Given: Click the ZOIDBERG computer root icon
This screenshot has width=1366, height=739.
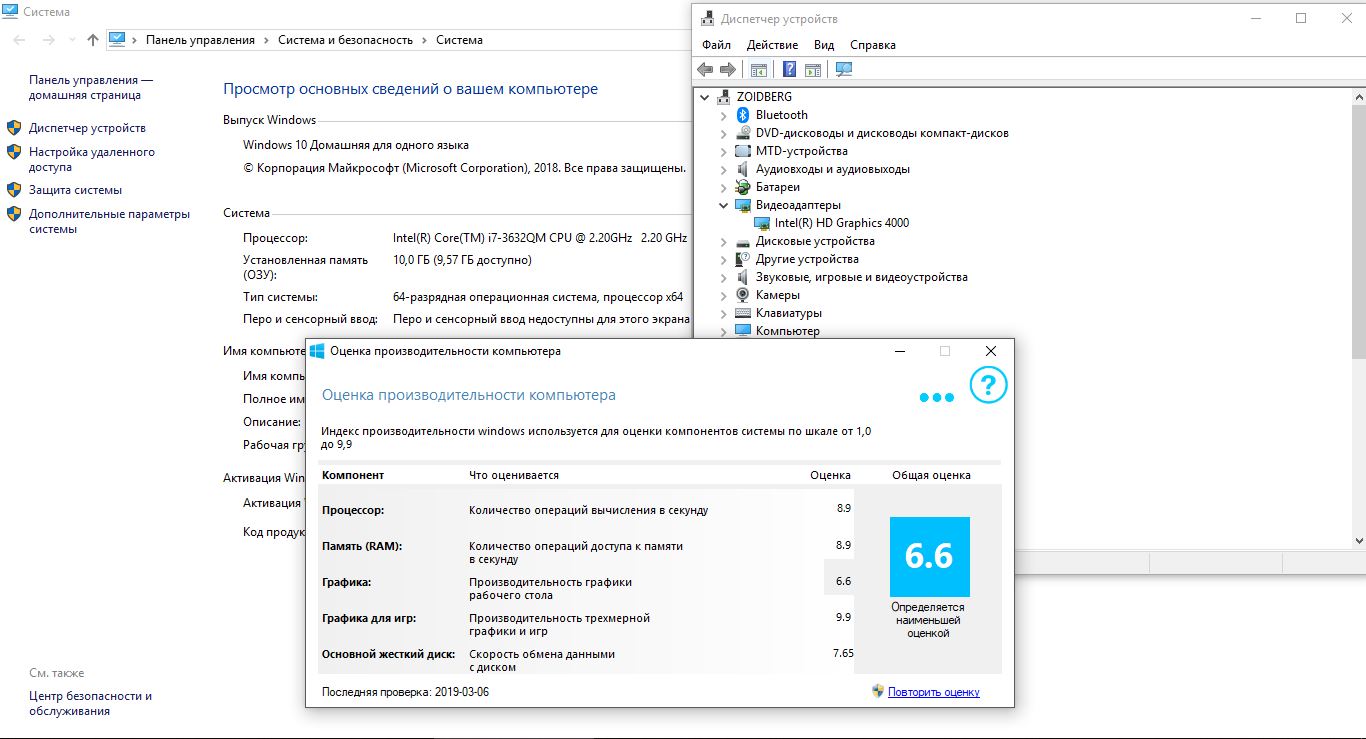Looking at the screenshot, I should pos(724,97).
